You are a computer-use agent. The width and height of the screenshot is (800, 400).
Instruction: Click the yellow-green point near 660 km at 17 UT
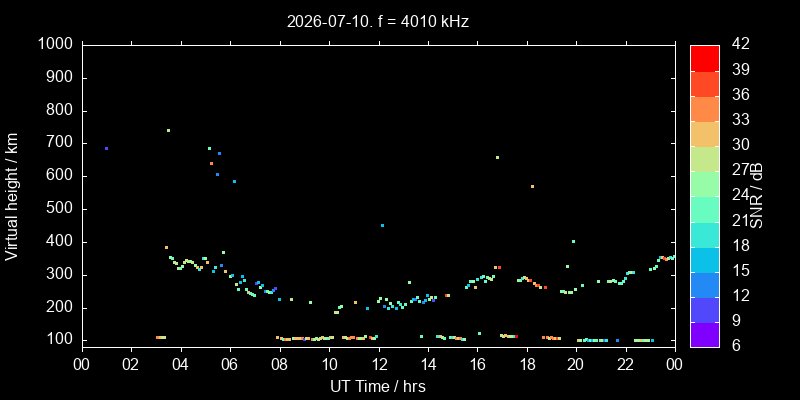click(497, 157)
